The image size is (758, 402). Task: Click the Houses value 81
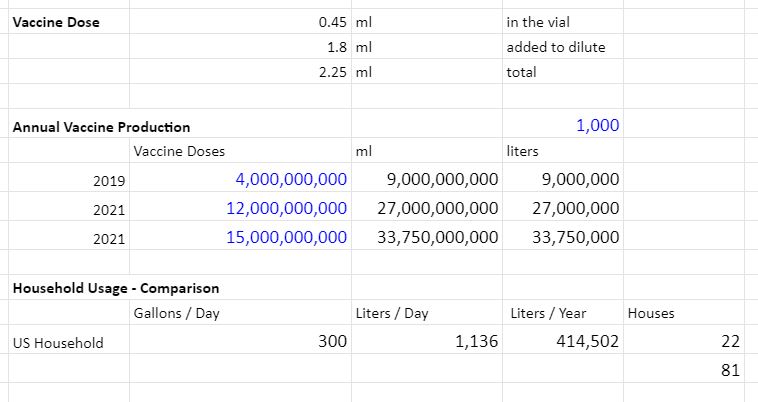point(729,370)
